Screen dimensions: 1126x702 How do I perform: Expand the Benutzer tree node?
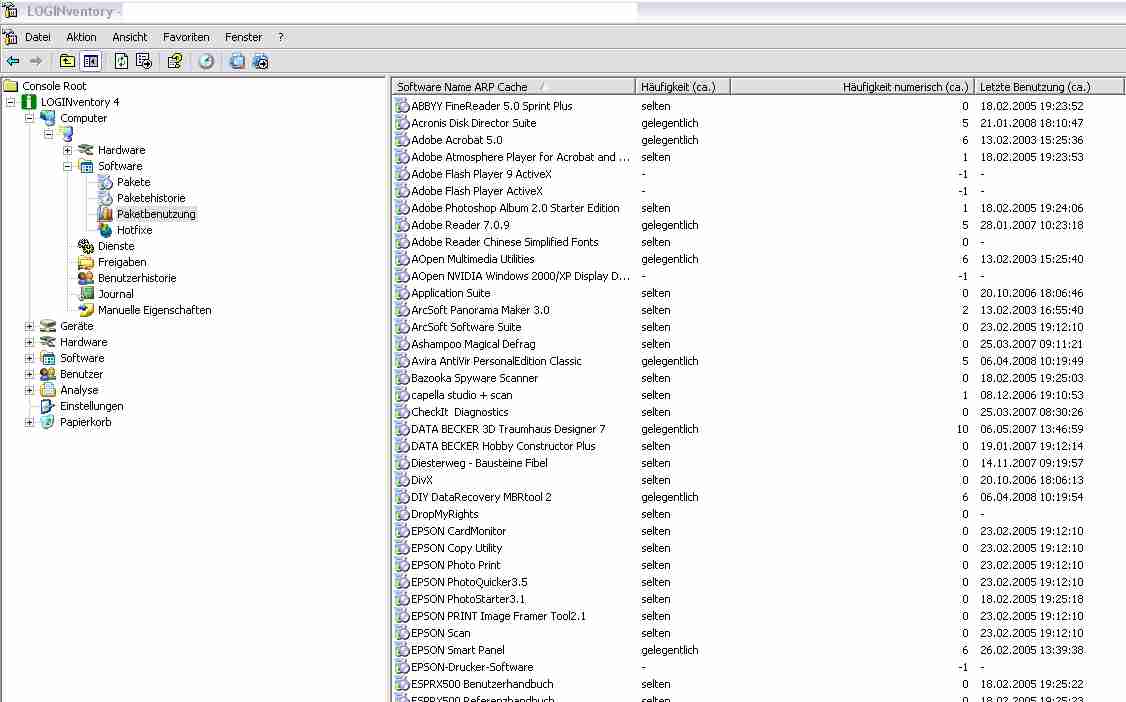coord(29,374)
